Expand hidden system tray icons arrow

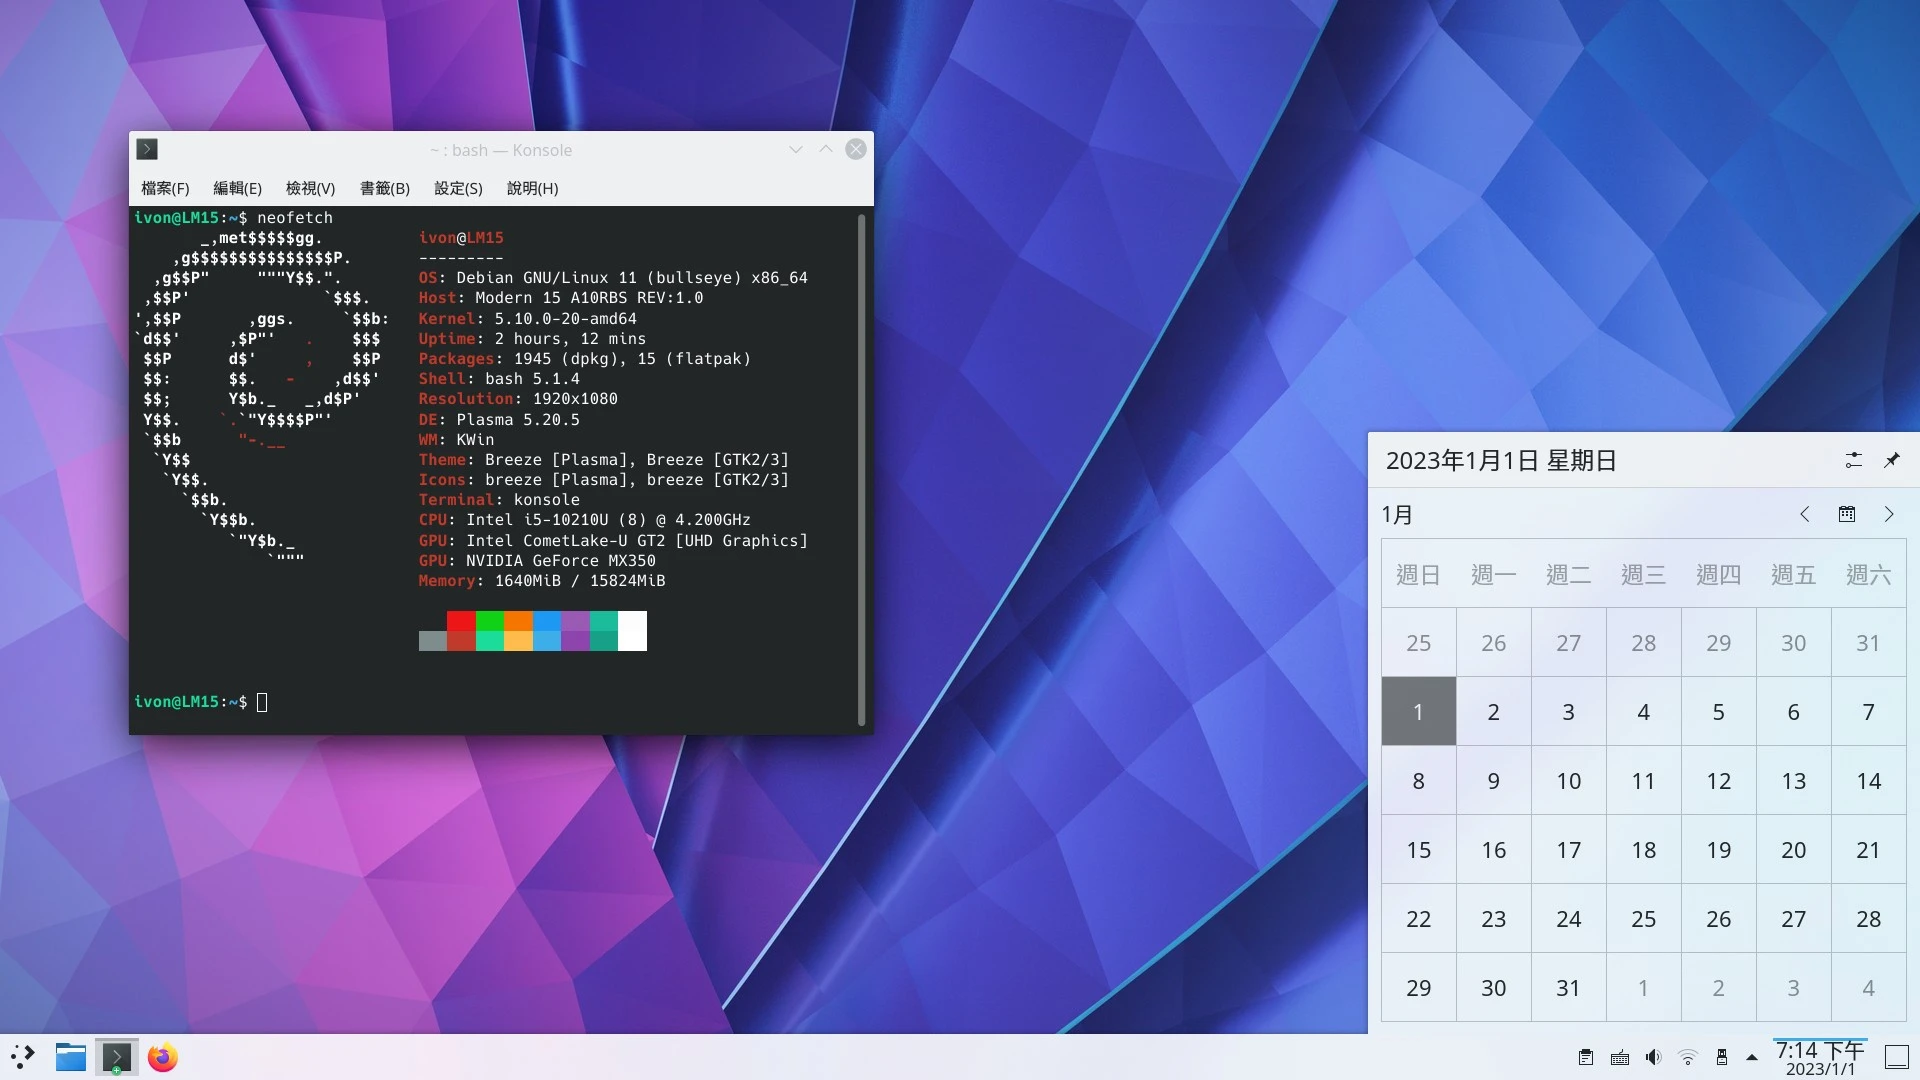(x=1752, y=1057)
